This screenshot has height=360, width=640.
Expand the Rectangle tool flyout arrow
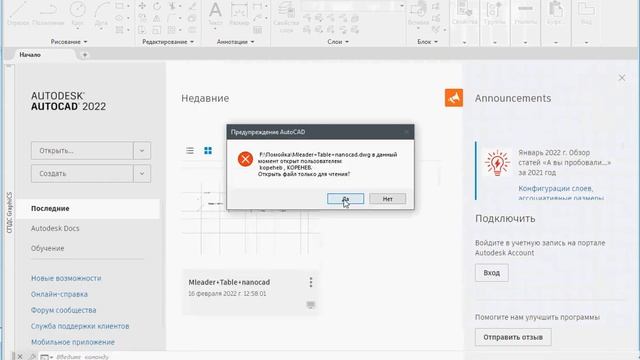point(128,6)
